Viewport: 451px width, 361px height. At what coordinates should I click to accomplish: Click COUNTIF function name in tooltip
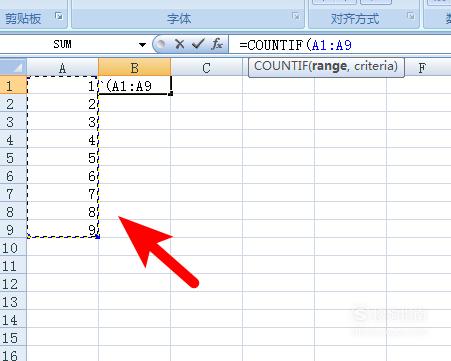281,66
